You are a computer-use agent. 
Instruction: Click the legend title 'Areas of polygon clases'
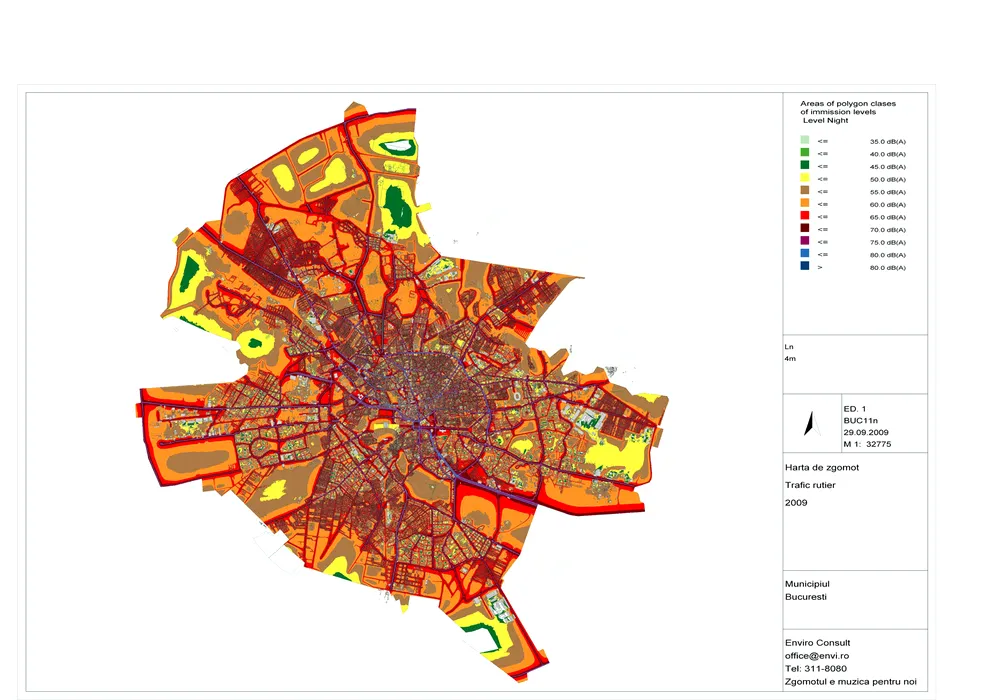coord(848,104)
